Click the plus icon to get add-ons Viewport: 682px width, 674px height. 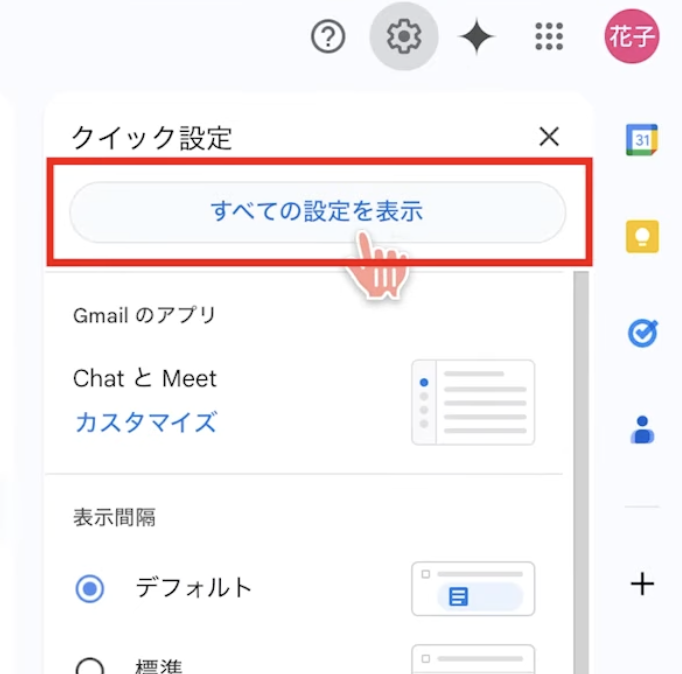(x=641, y=584)
